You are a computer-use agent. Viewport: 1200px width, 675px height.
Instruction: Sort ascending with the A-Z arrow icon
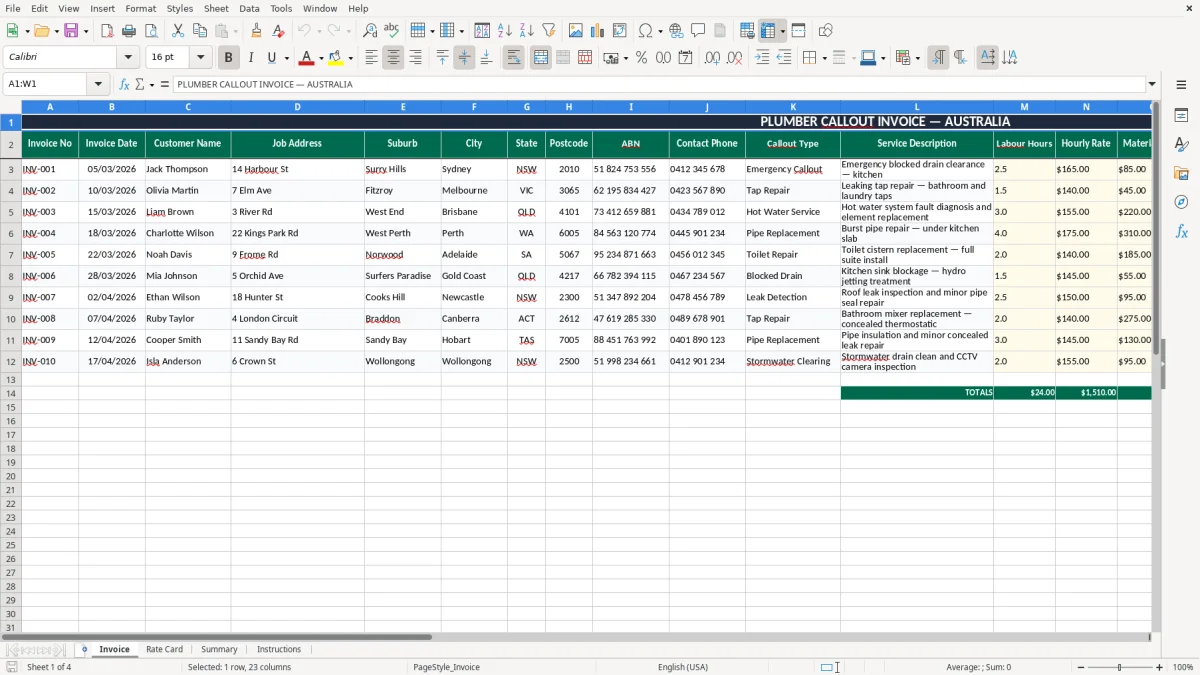click(505, 31)
